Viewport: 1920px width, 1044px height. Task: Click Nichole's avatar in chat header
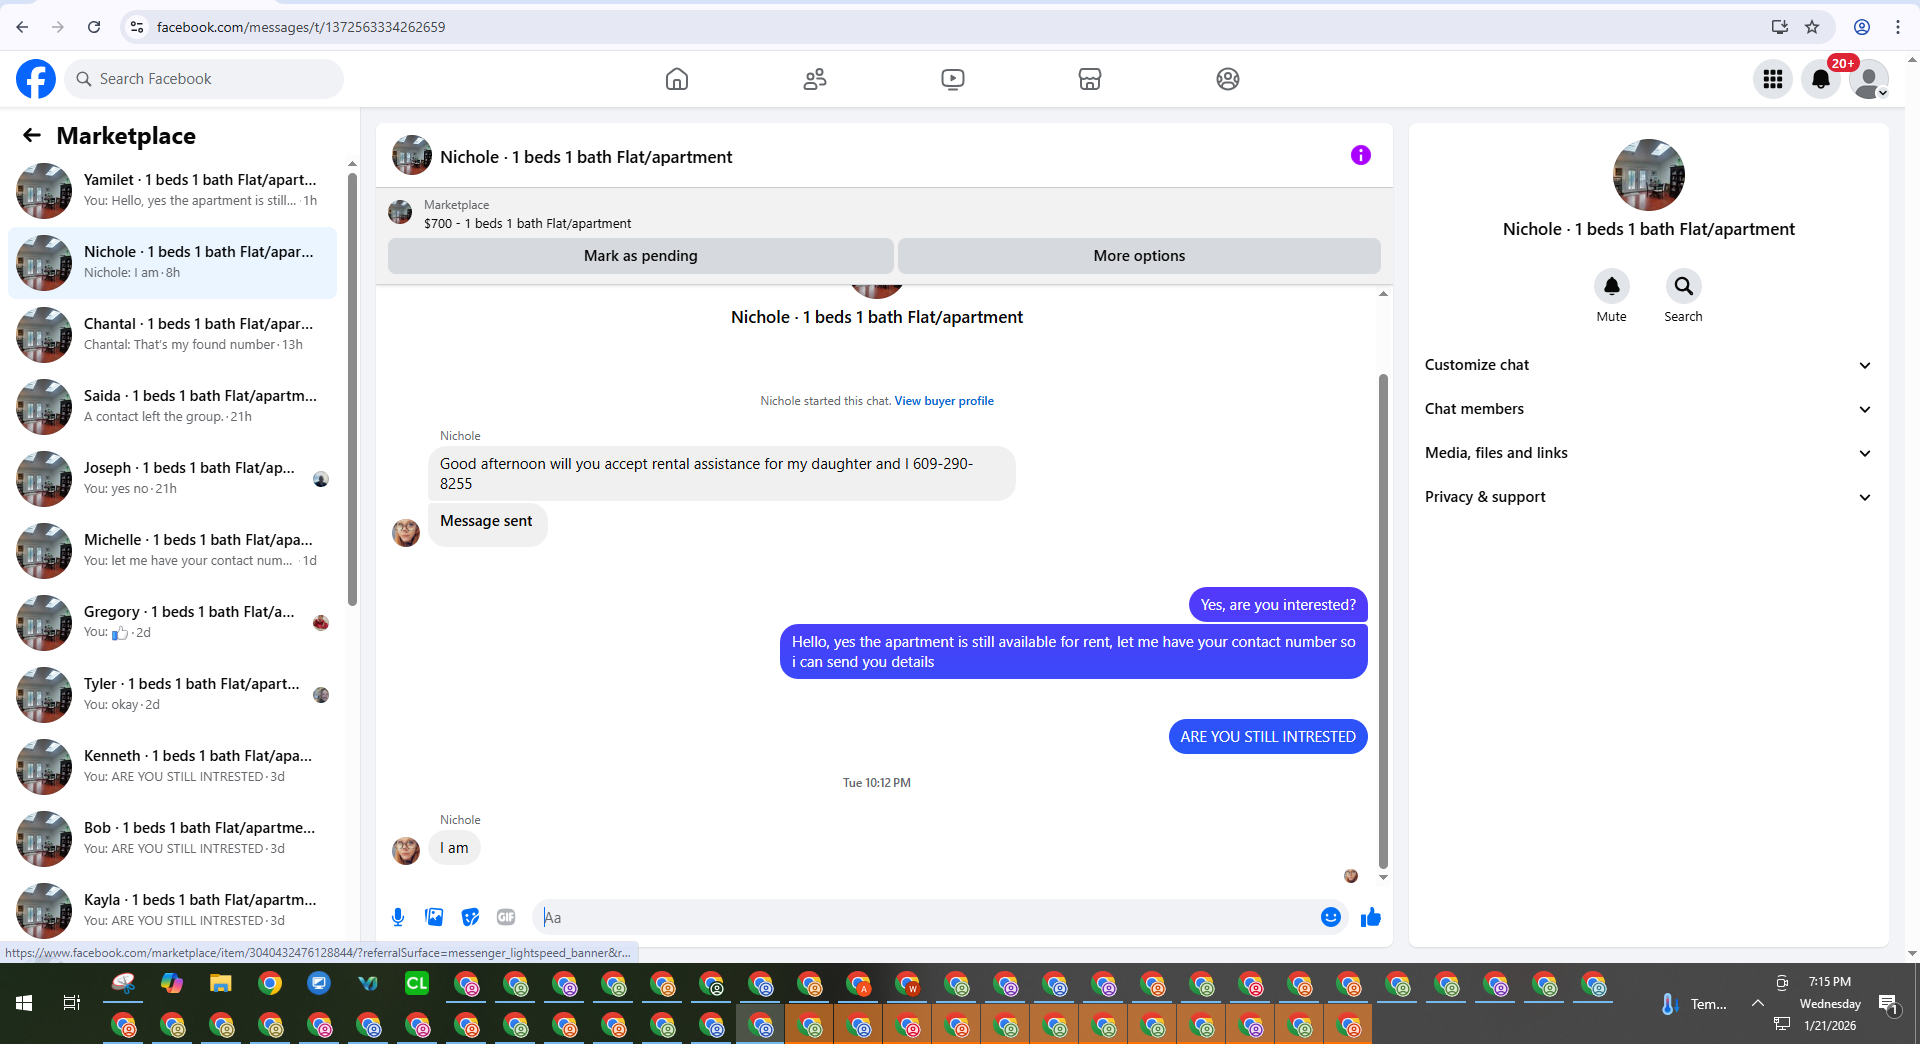(412, 156)
